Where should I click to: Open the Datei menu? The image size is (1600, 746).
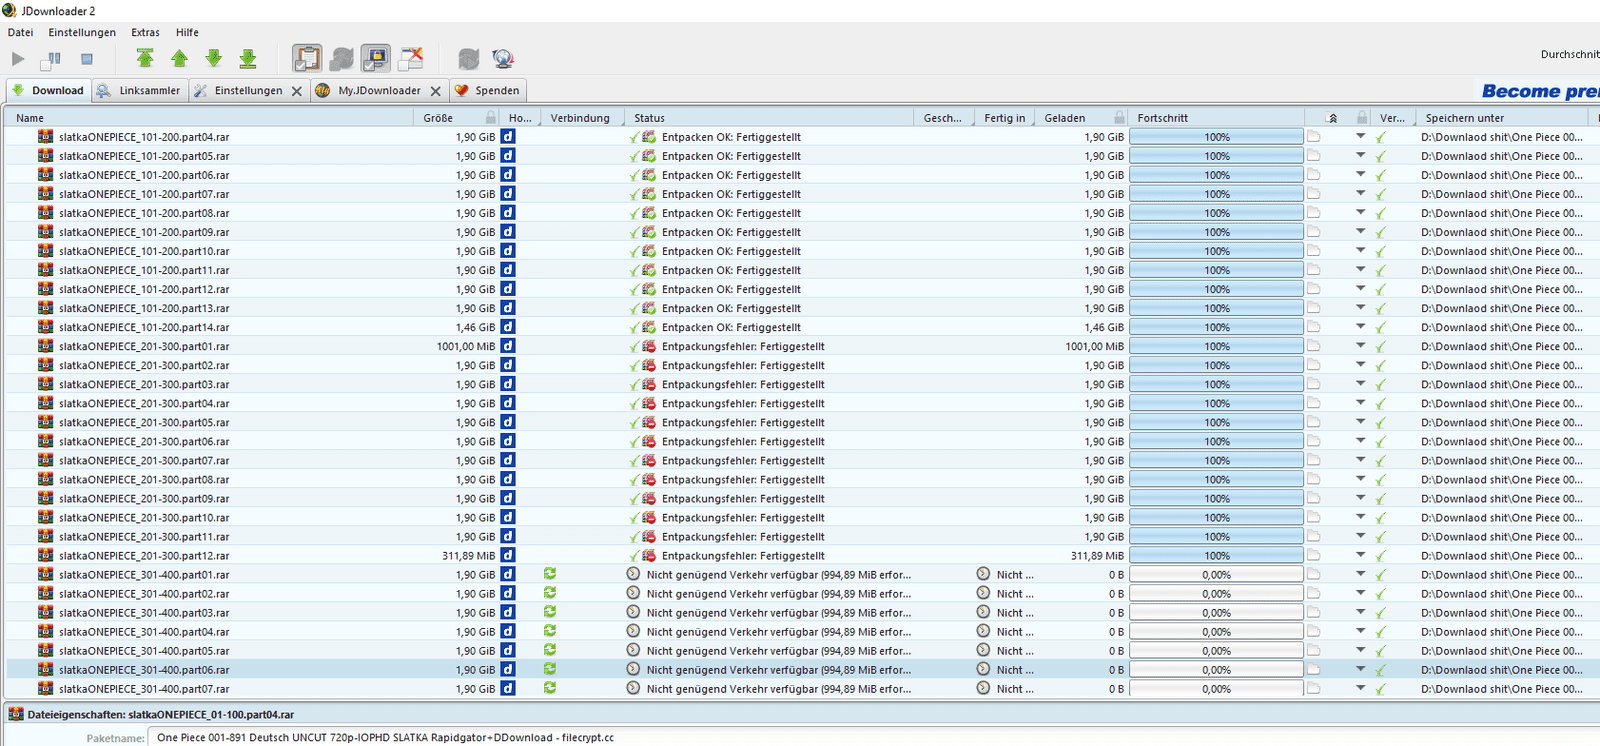click(x=20, y=32)
